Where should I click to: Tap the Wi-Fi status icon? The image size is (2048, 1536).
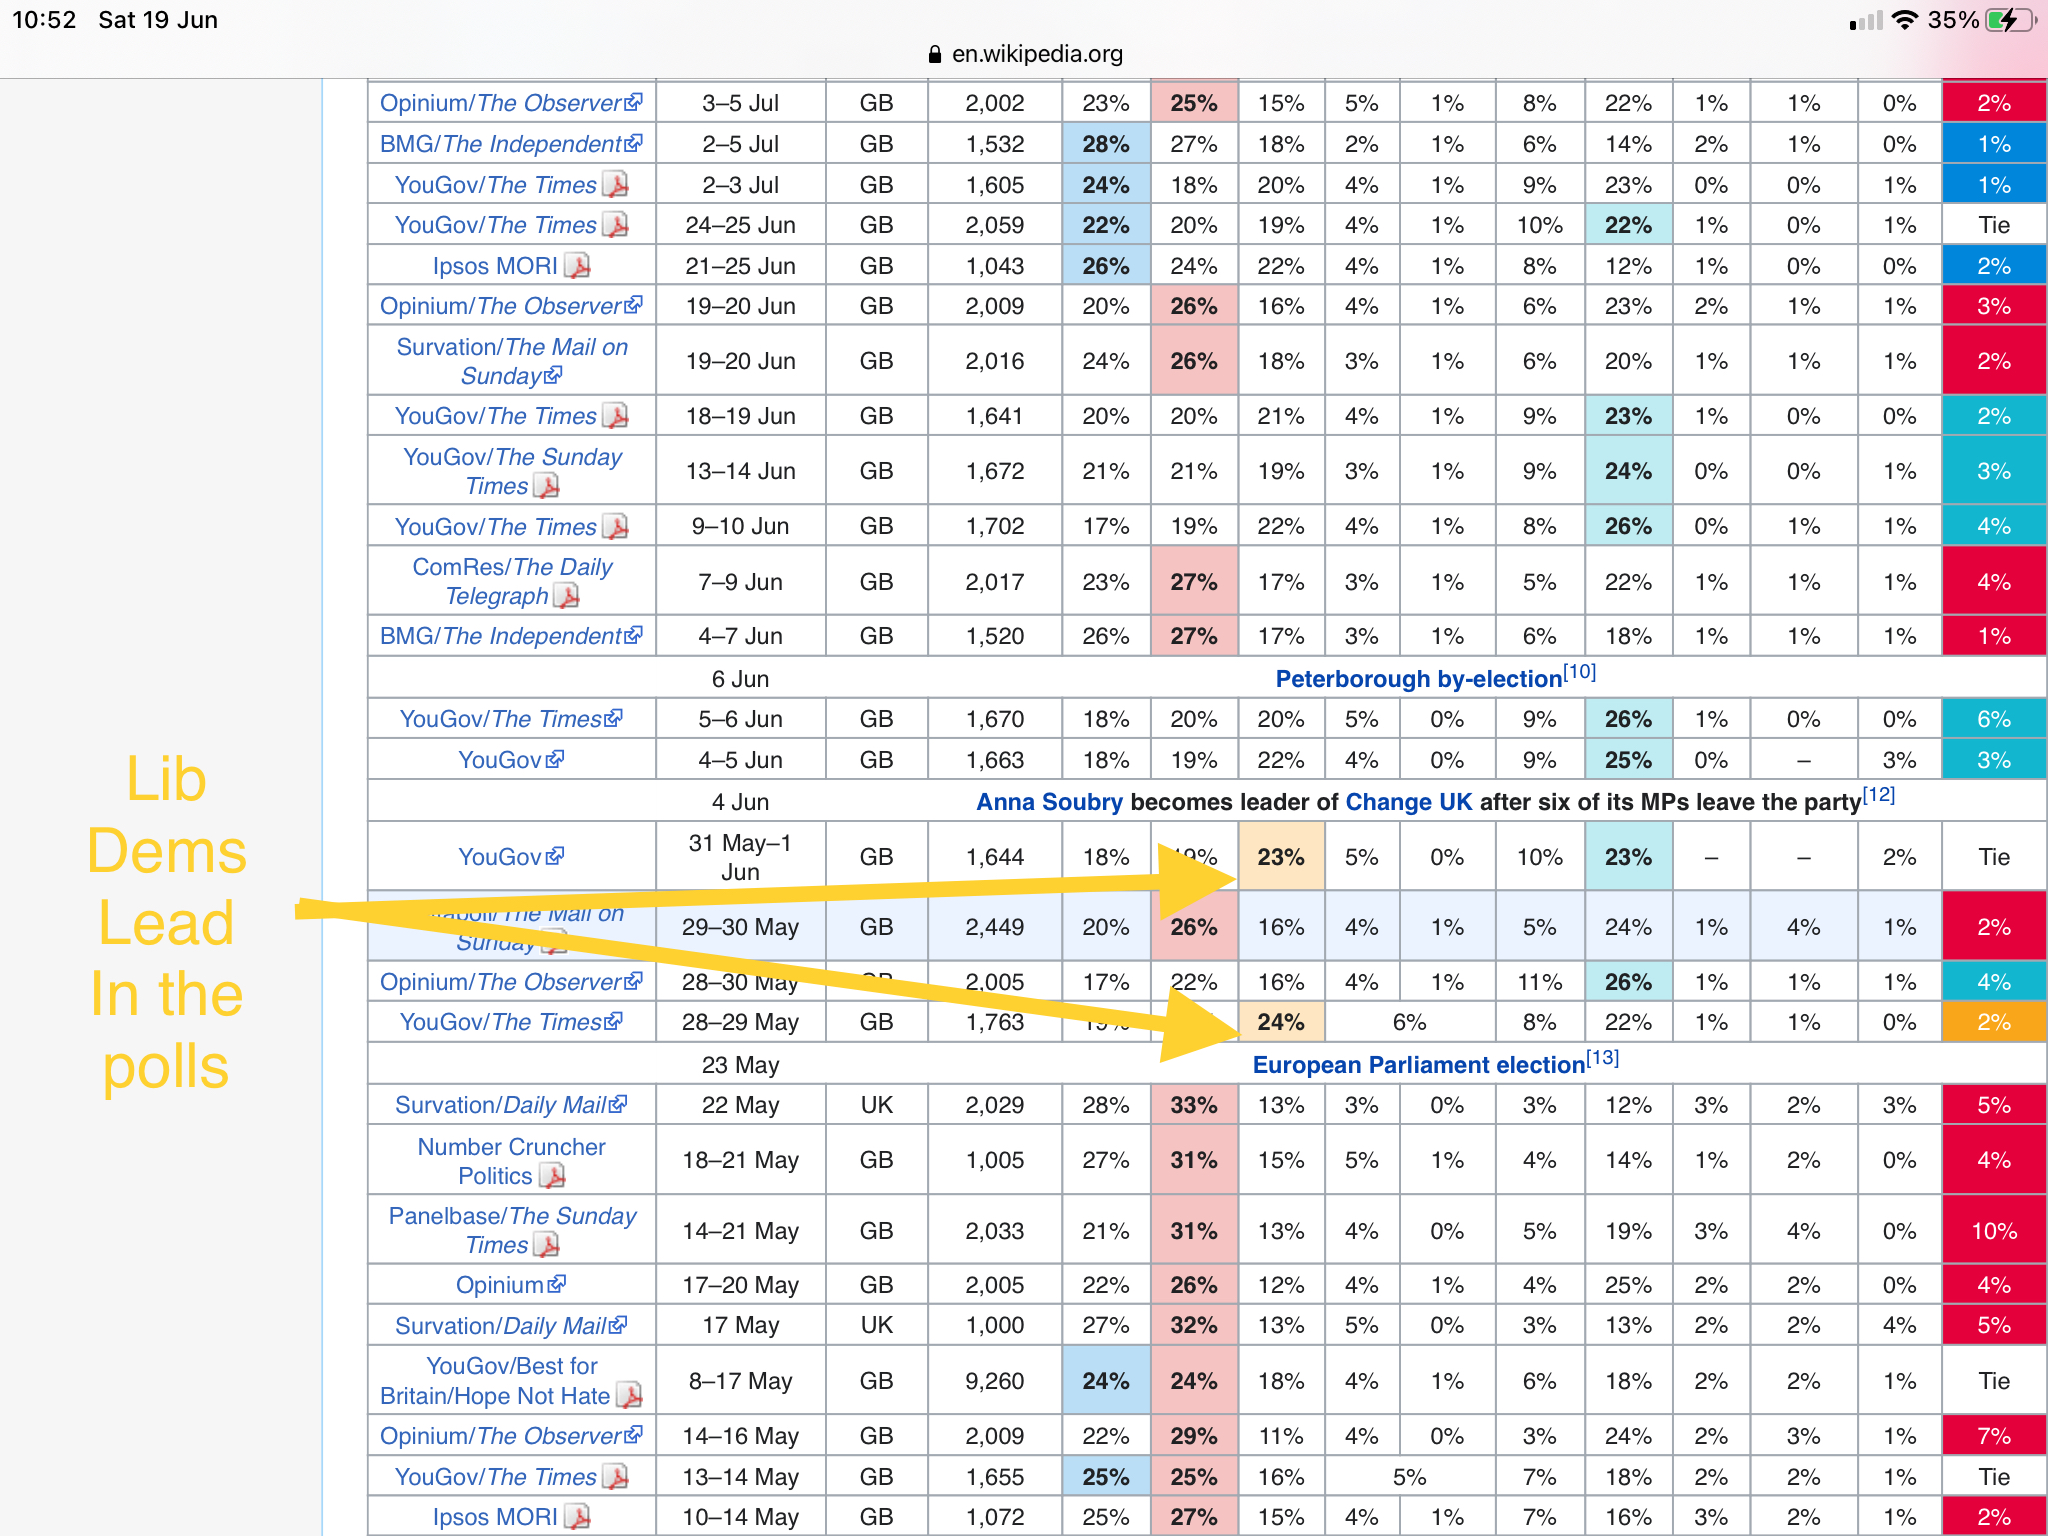click(1905, 20)
